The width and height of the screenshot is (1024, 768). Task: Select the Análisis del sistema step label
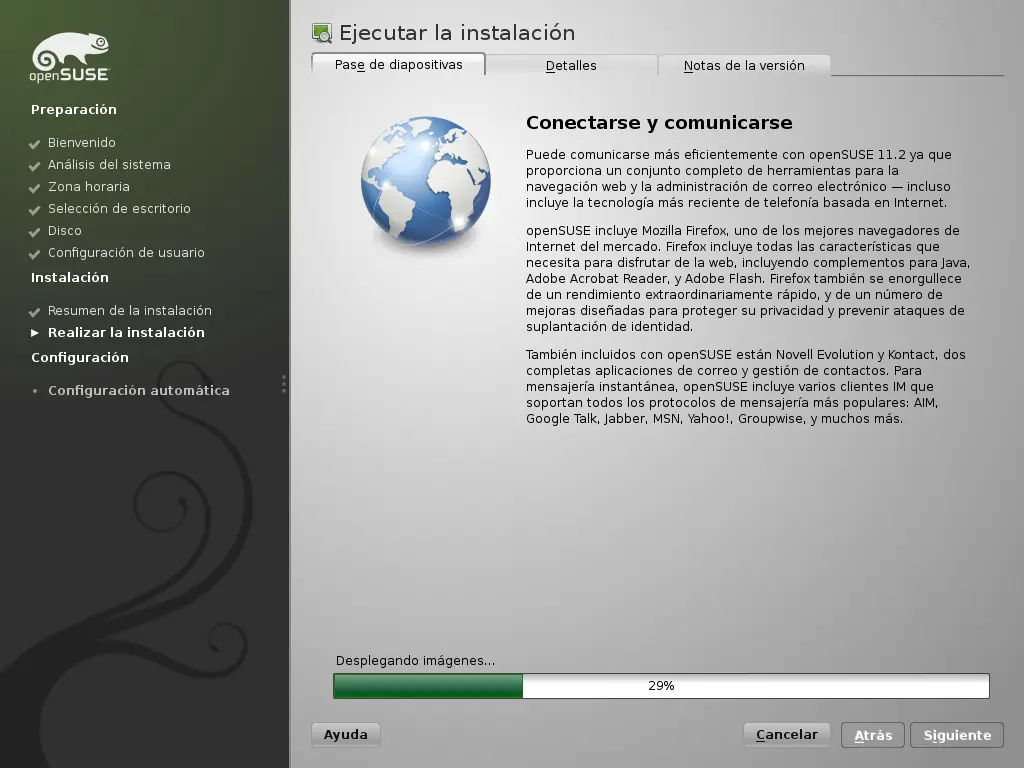pyautogui.click(x=109, y=165)
